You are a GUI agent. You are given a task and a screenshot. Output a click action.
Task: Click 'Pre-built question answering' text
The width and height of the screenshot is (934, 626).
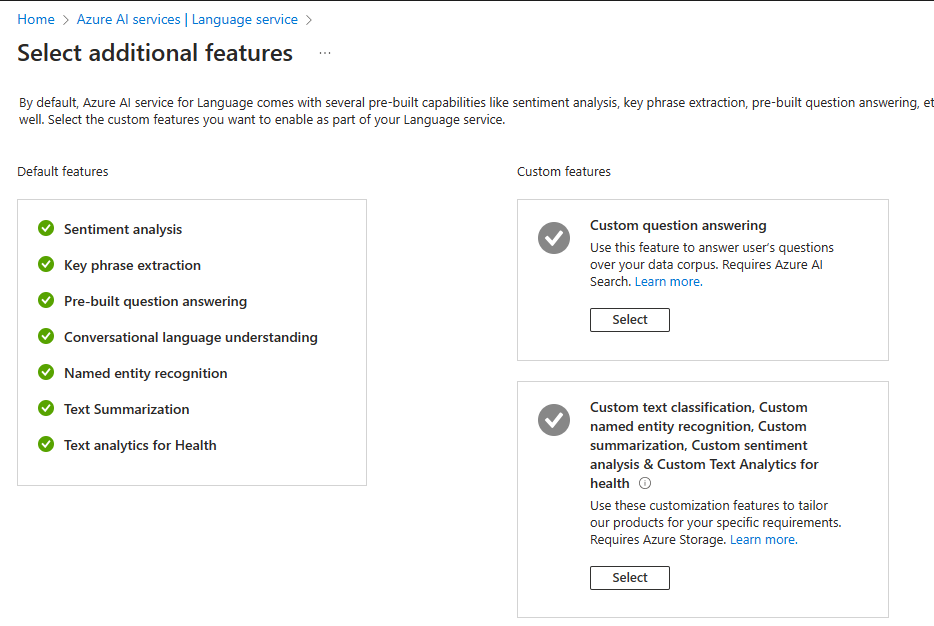[155, 301]
